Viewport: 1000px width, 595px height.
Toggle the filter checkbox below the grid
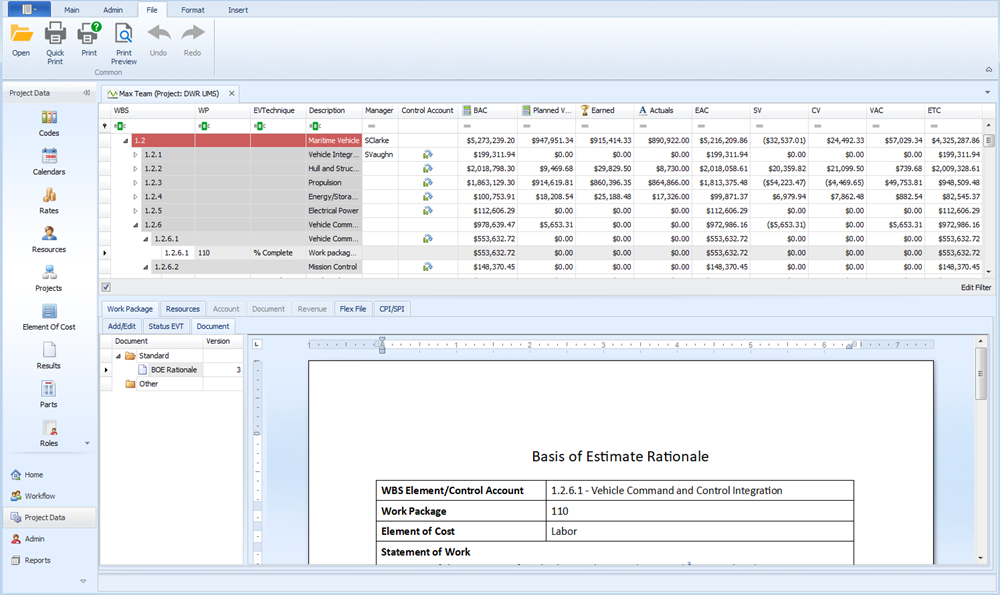click(107, 287)
